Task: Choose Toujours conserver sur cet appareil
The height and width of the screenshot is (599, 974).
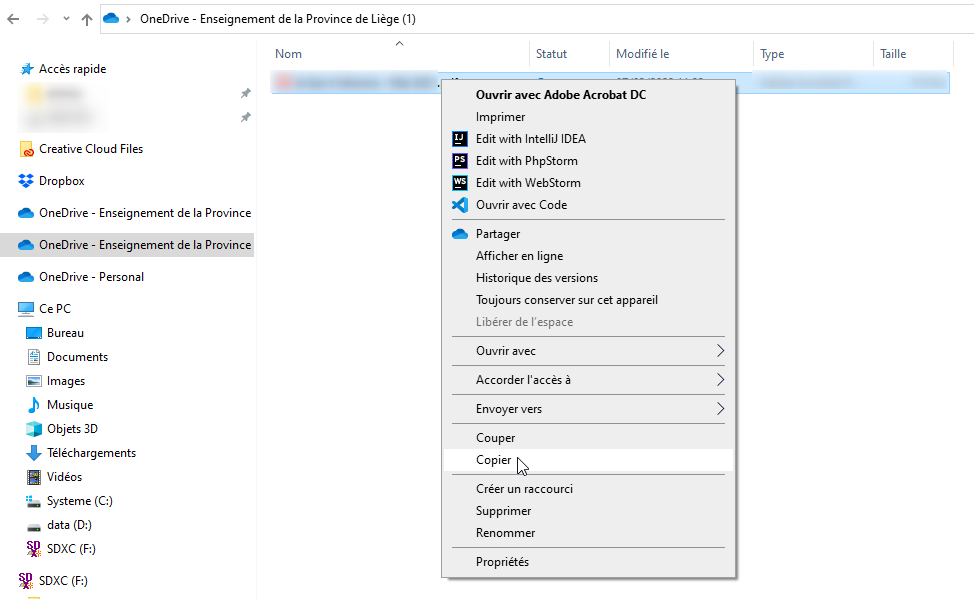Action: pos(567,300)
